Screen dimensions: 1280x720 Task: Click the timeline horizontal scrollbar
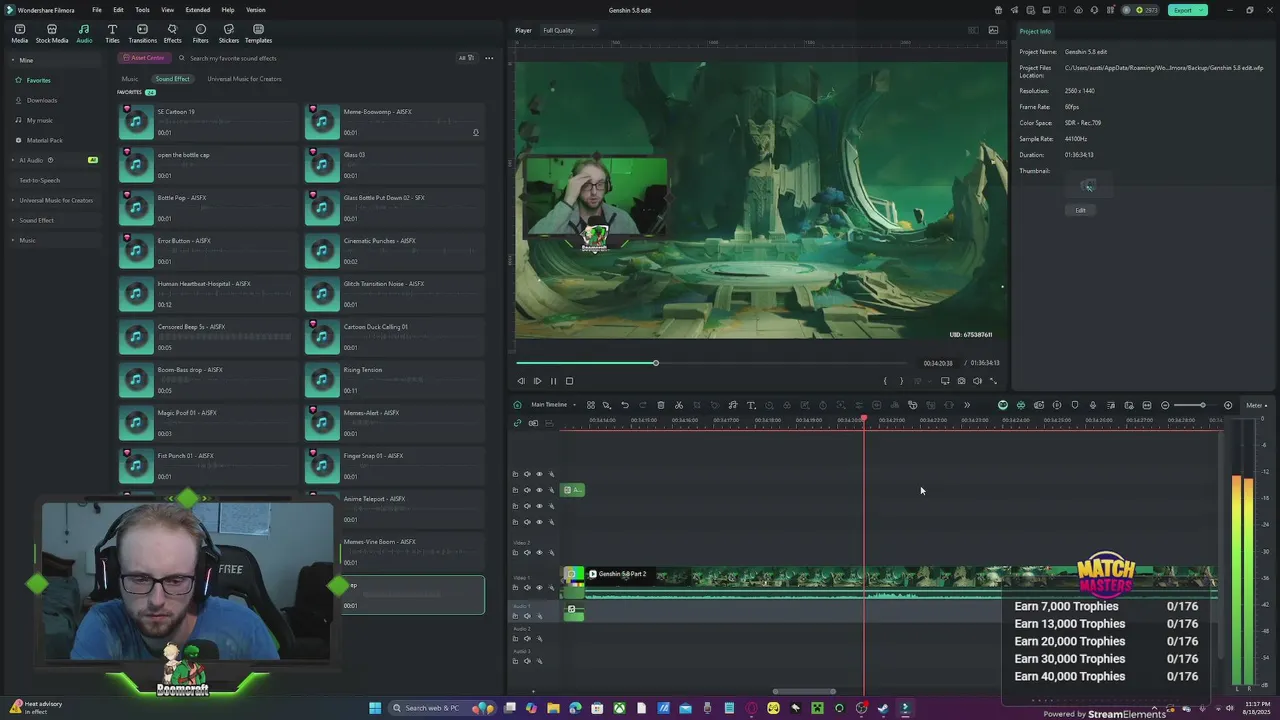[x=805, y=691]
